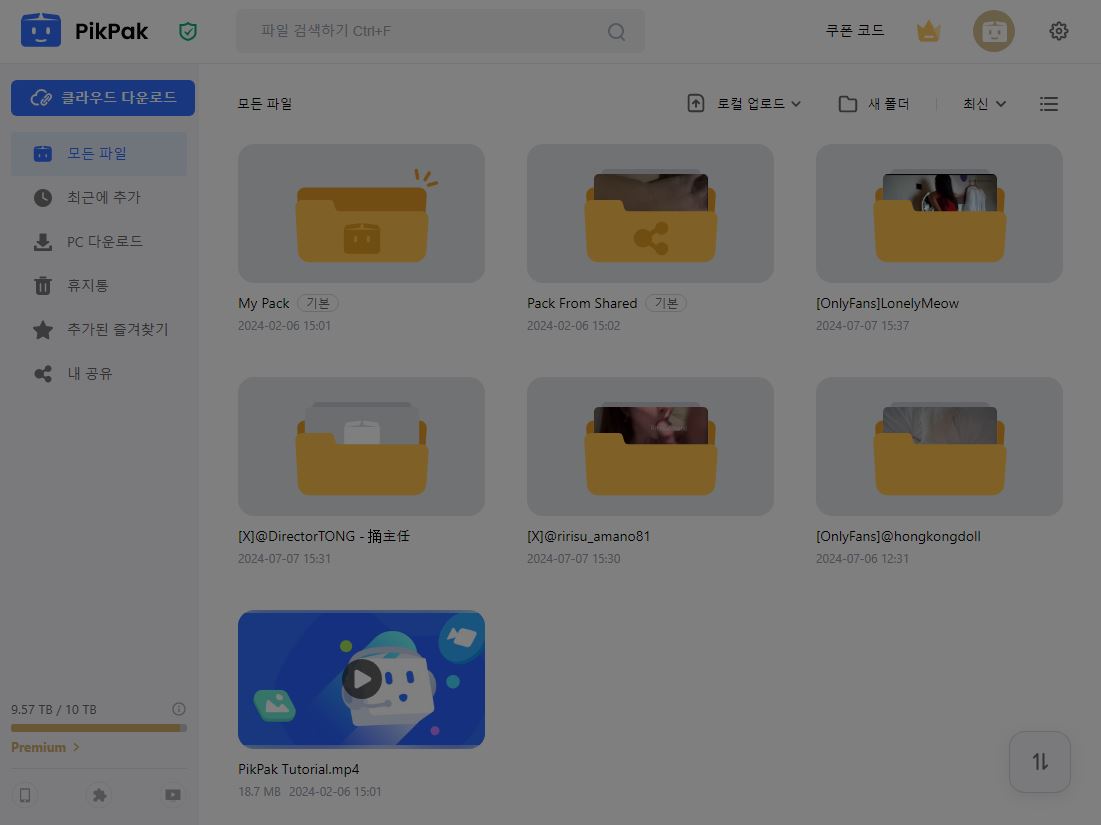This screenshot has height=825, width=1101.
Task: Open mobile device icon at sidebar bottom
Action: (x=25, y=795)
